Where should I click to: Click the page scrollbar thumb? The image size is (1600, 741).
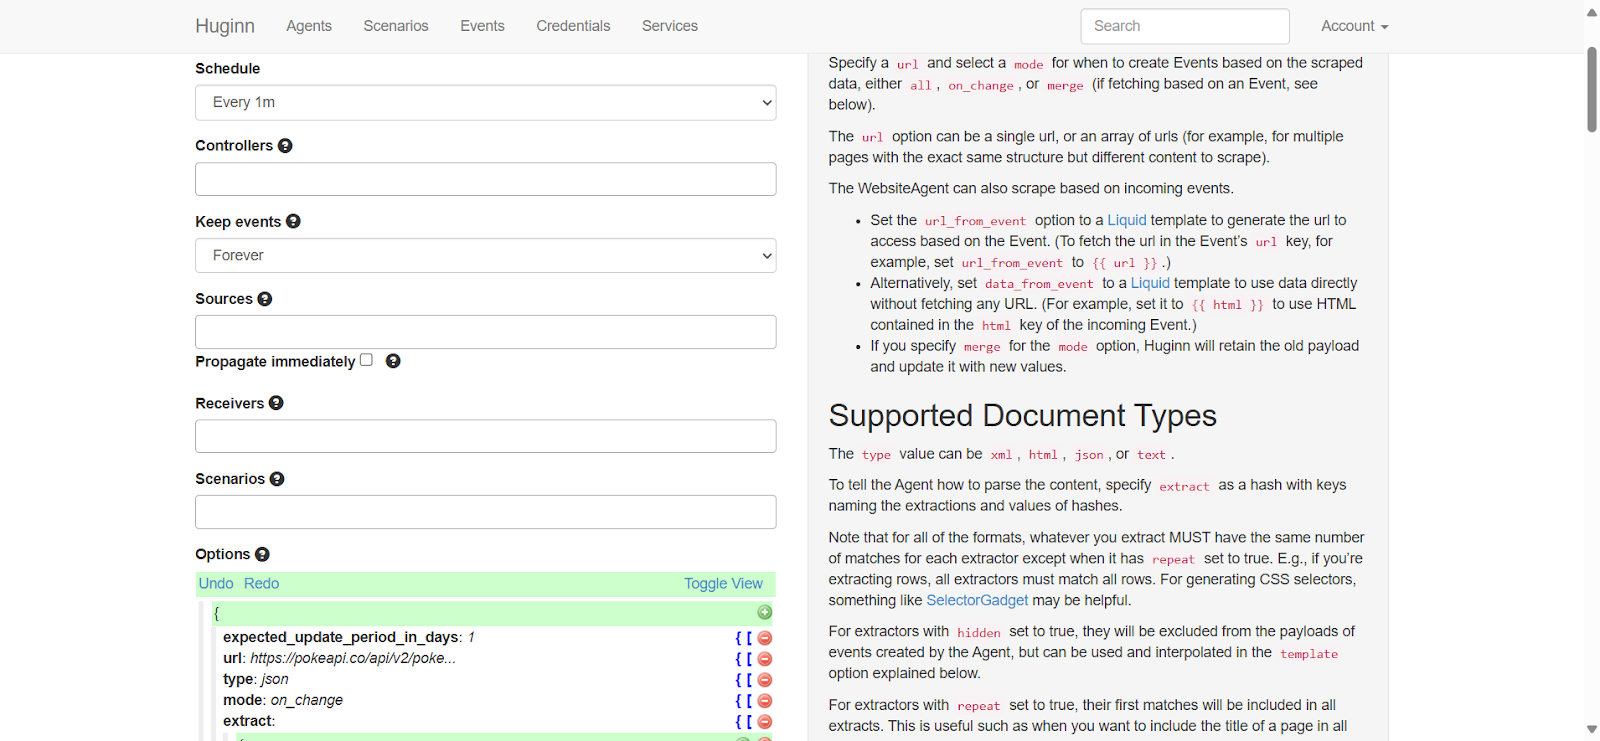click(1592, 89)
